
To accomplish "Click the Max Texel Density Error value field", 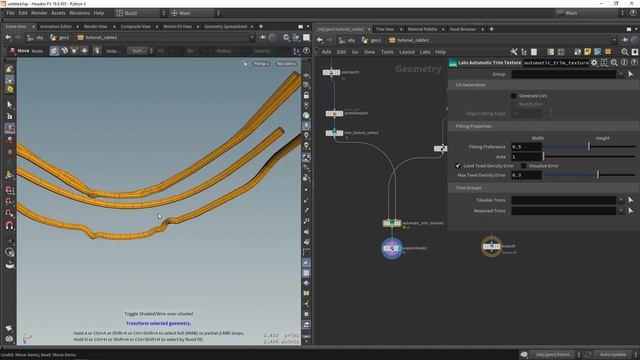I will tap(526, 175).
